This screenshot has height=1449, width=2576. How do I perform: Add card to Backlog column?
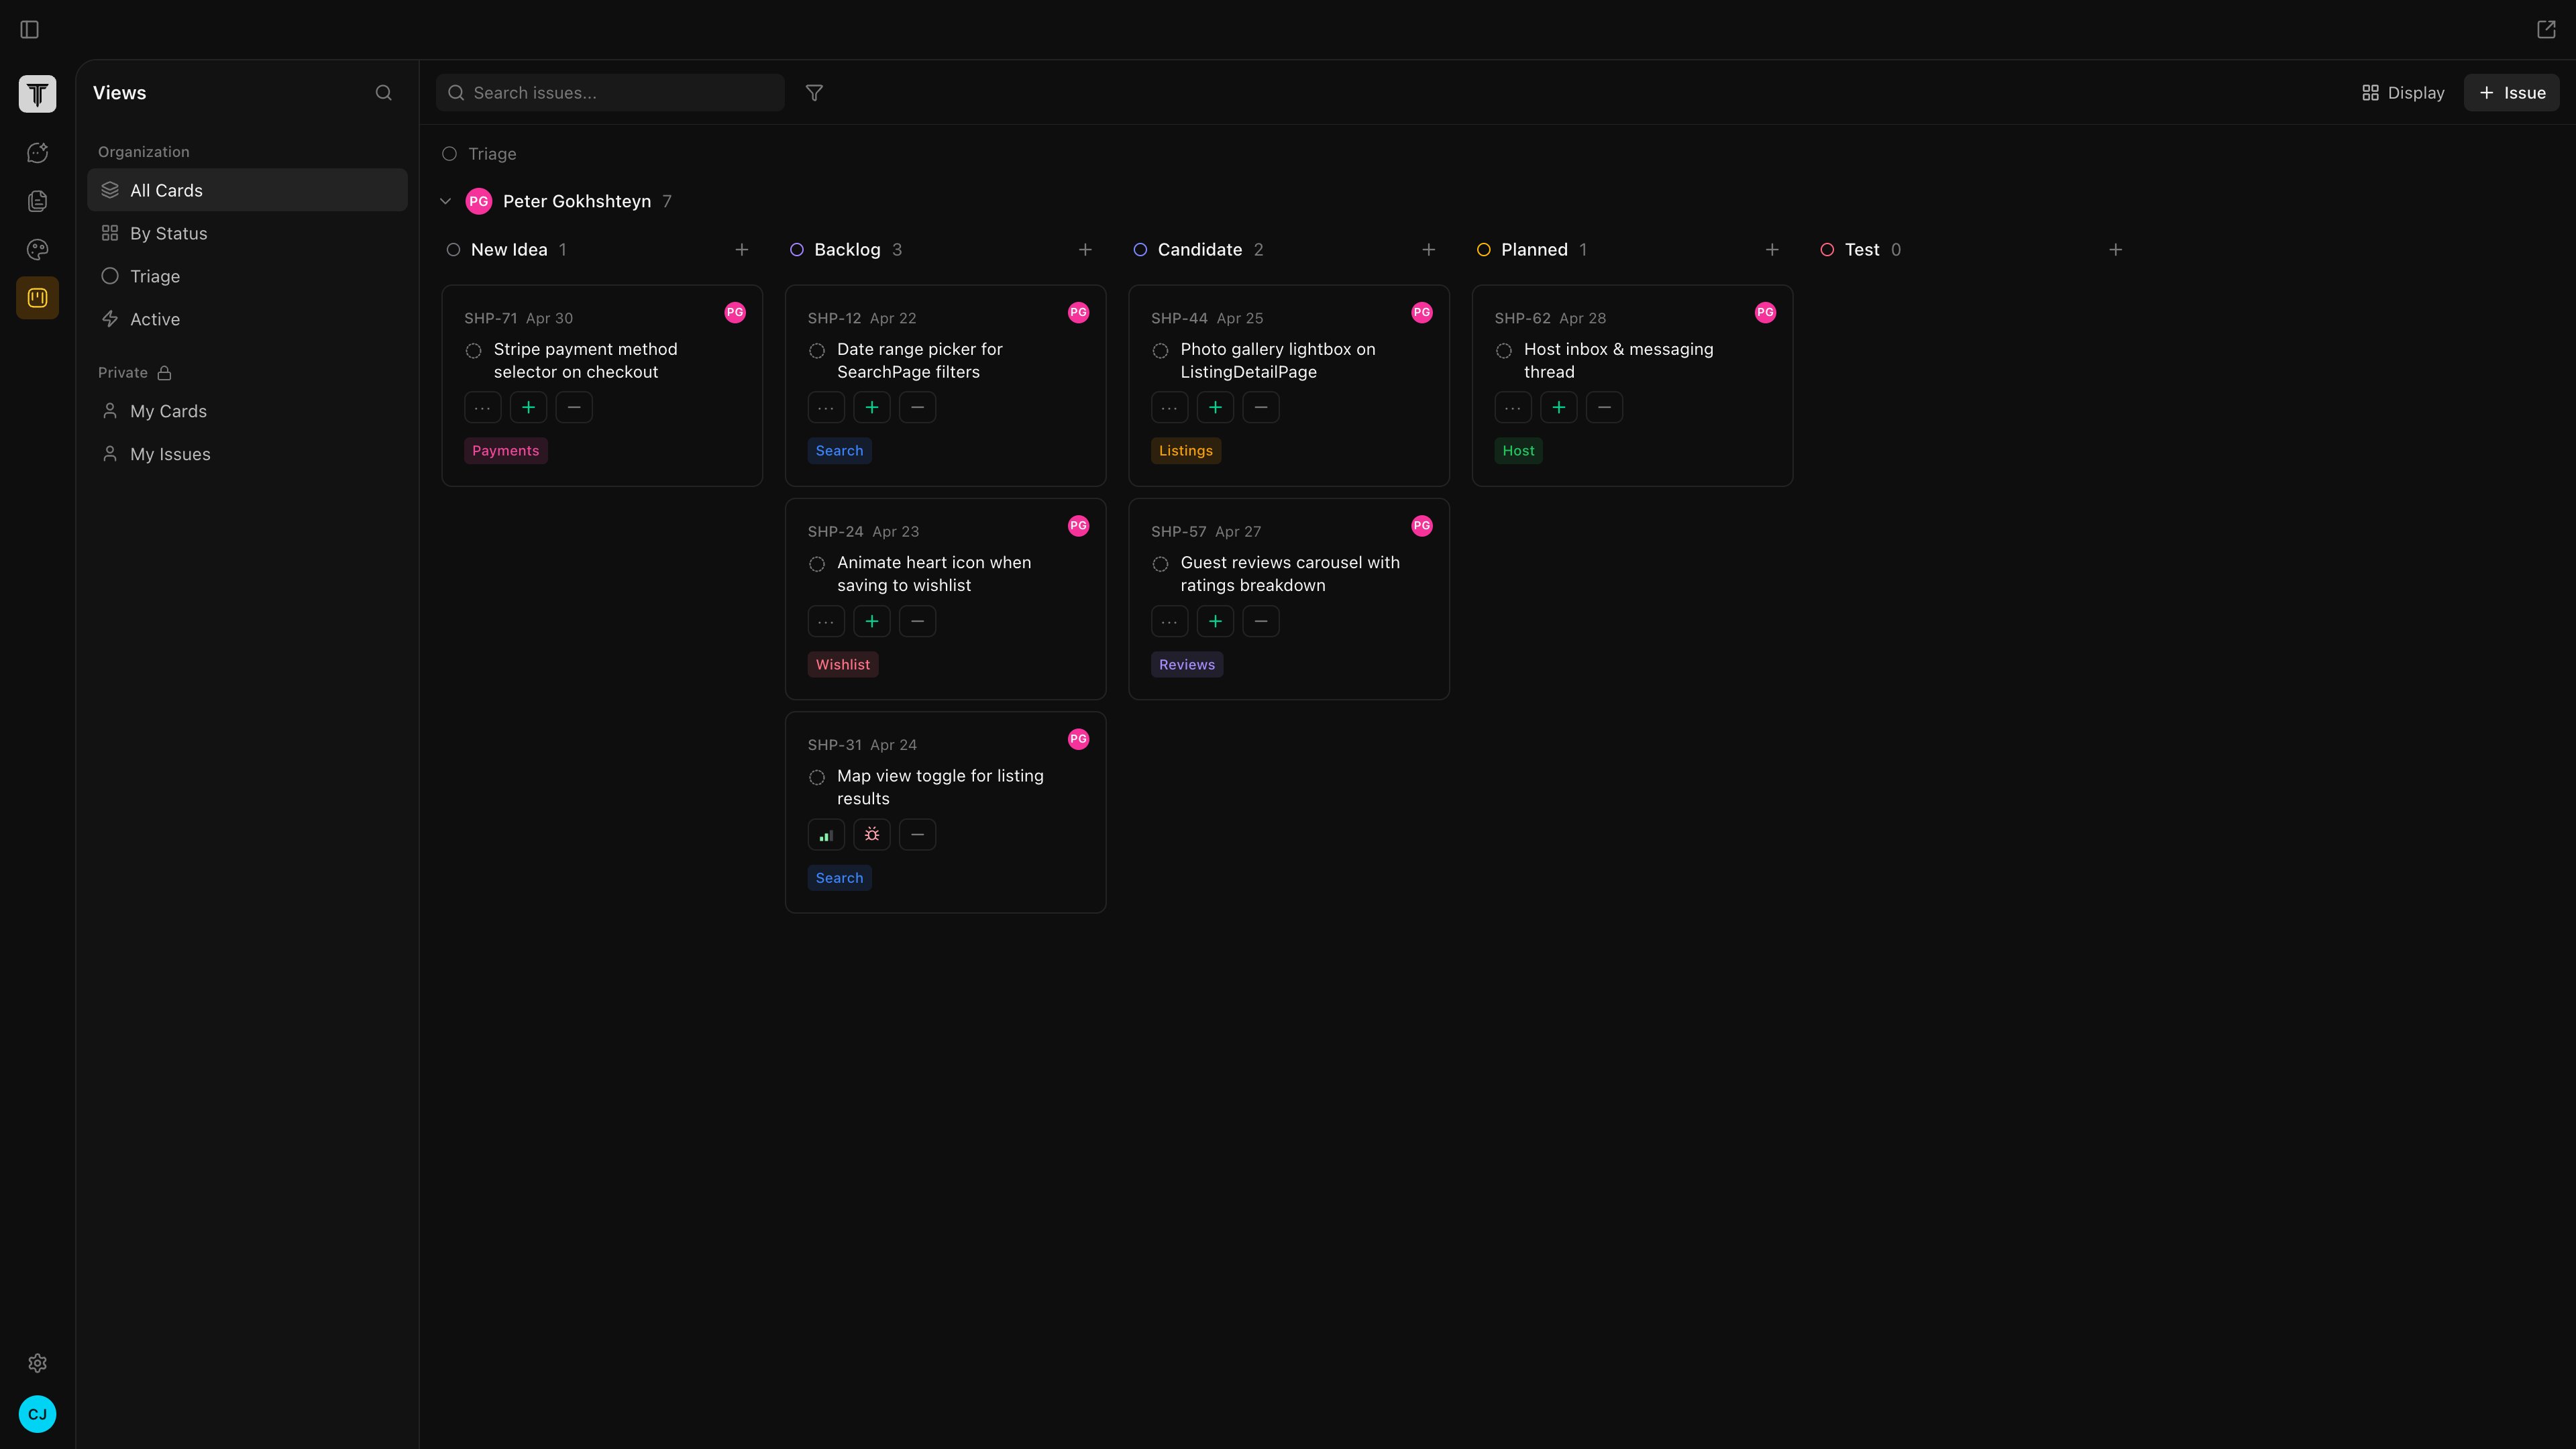coord(1085,250)
